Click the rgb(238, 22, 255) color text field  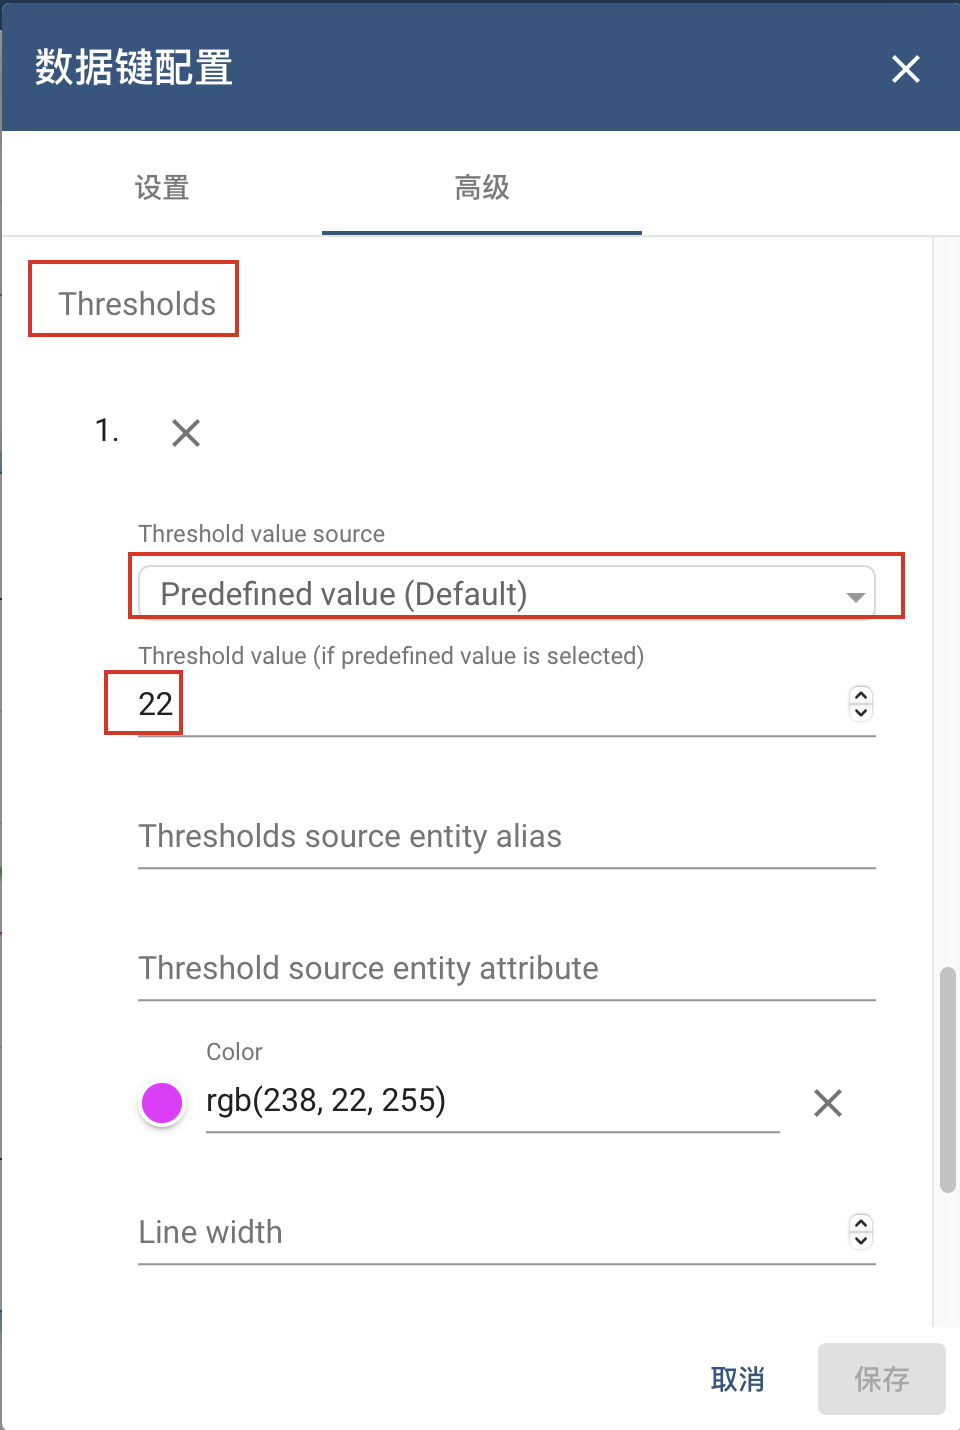tap(492, 1101)
